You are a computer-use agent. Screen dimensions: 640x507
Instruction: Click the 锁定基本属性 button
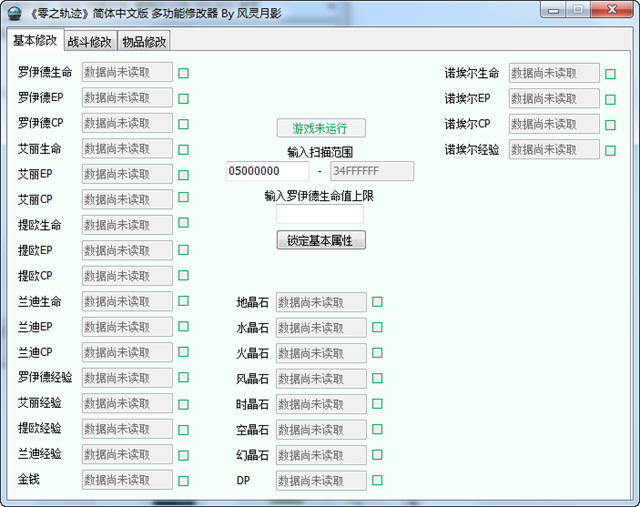(x=321, y=240)
